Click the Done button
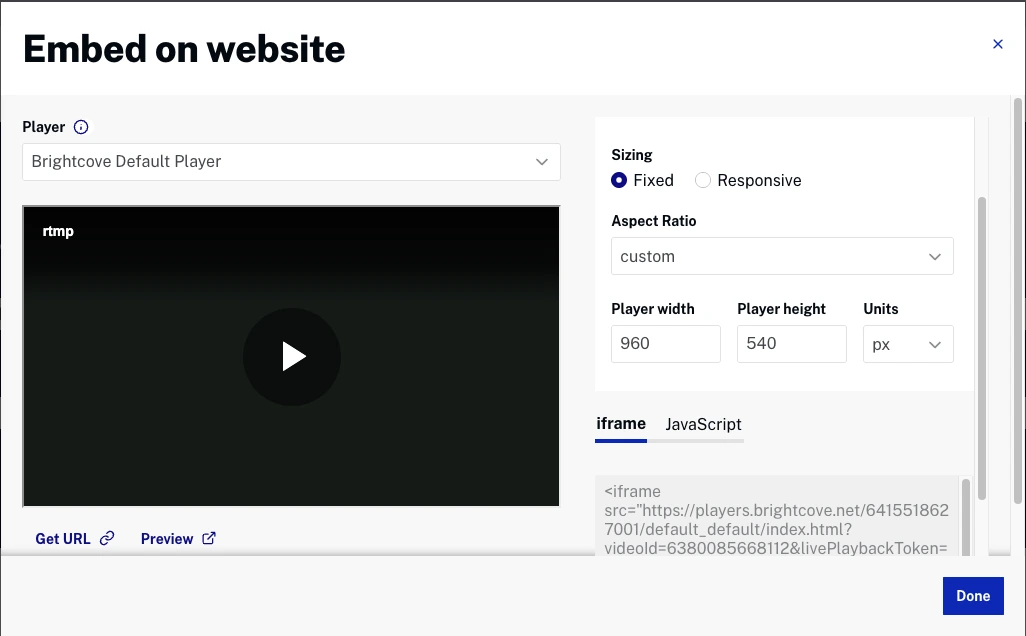Image resolution: width=1026 pixels, height=636 pixels. [x=972, y=595]
